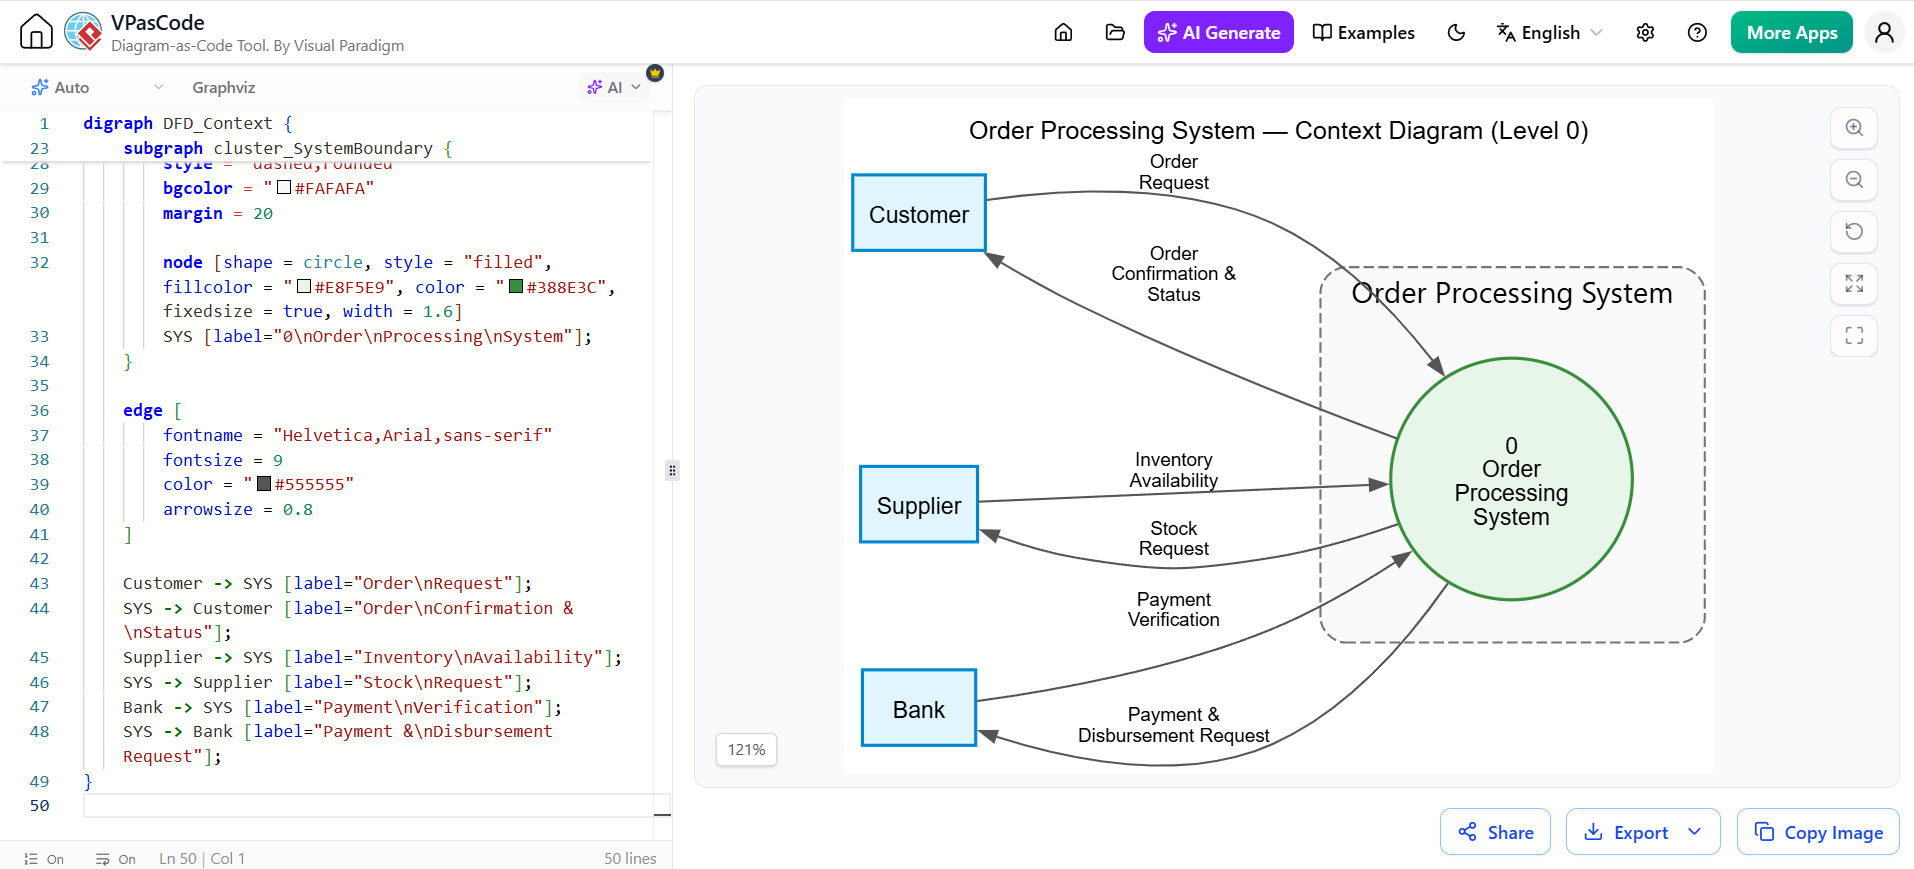Image resolution: width=1914 pixels, height=869 pixels.
Task: Click the 'digraph' keyword on line 1
Action: coord(118,123)
